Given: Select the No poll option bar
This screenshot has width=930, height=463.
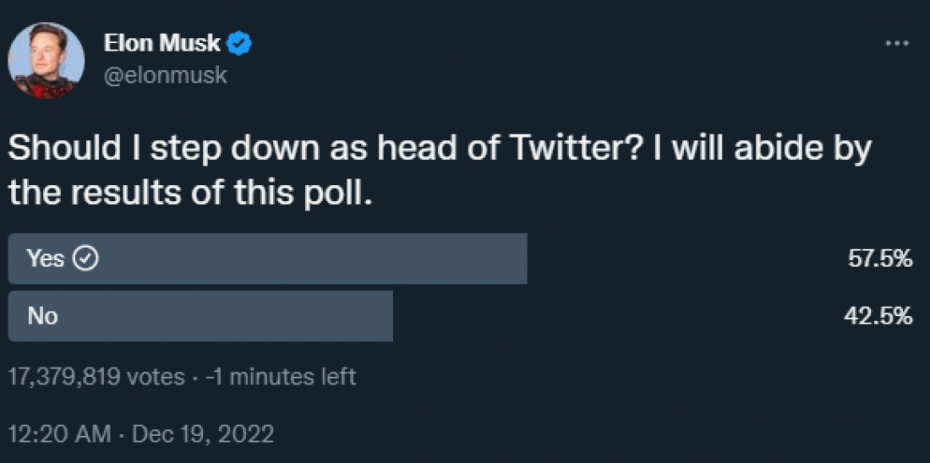Looking at the screenshot, I should pyautogui.click(x=200, y=316).
